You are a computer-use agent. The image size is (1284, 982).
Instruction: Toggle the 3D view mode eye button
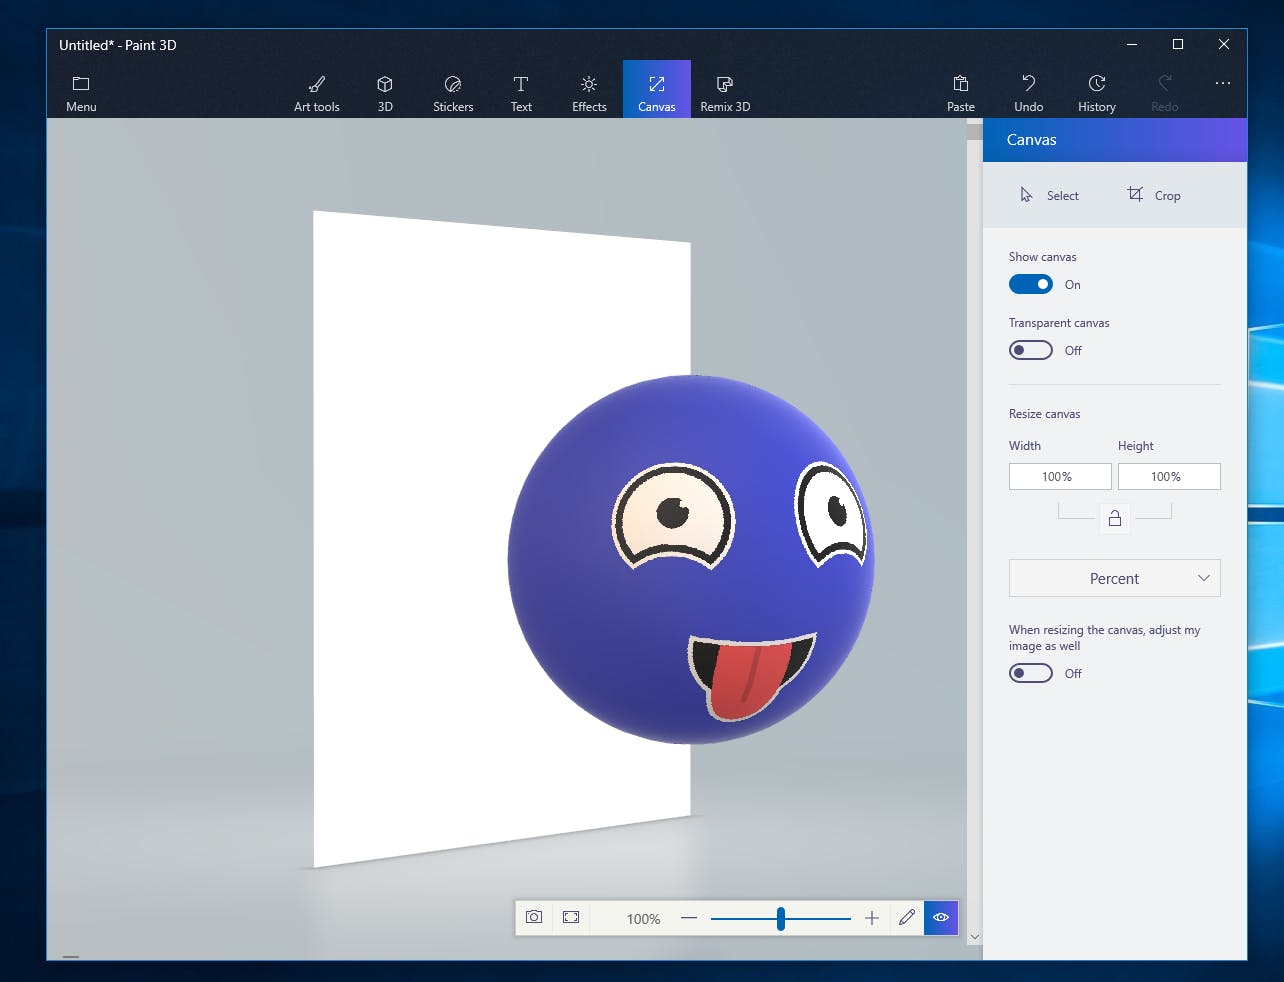coord(941,917)
